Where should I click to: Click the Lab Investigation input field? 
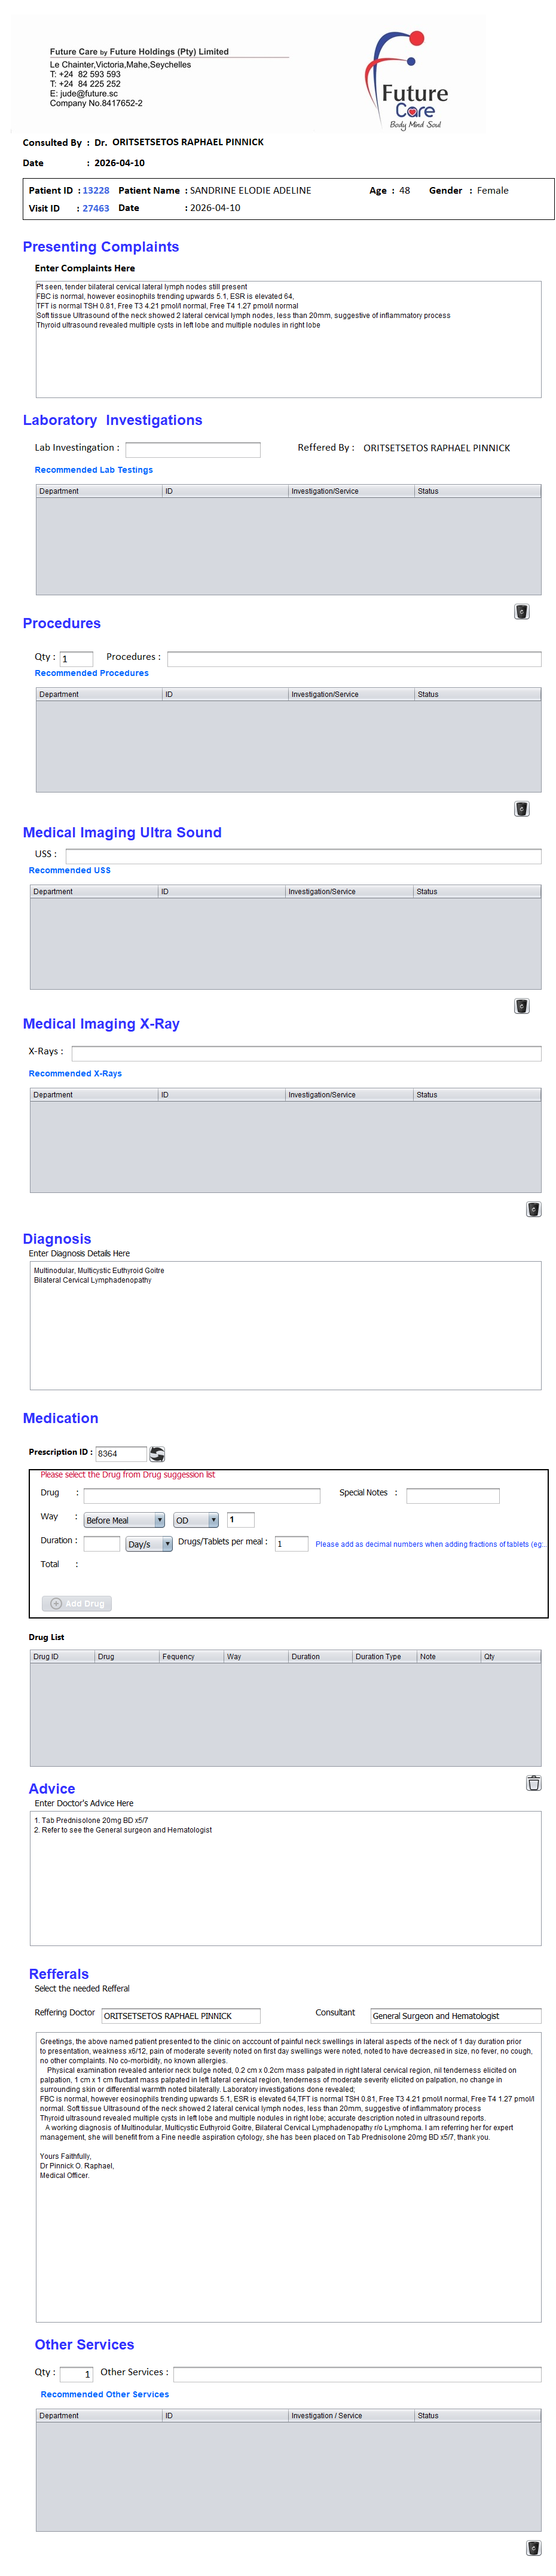coord(193,449)
